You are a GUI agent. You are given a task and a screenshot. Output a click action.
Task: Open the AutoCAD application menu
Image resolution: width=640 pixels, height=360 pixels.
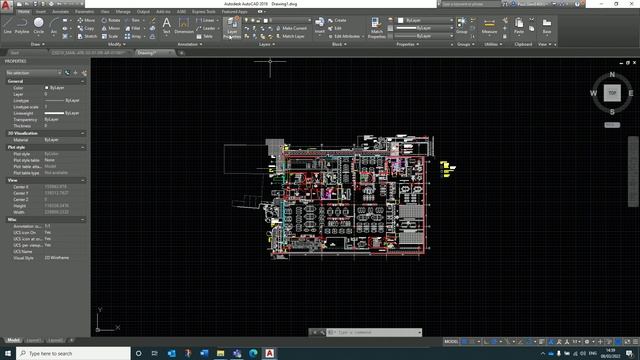(6, 6)
